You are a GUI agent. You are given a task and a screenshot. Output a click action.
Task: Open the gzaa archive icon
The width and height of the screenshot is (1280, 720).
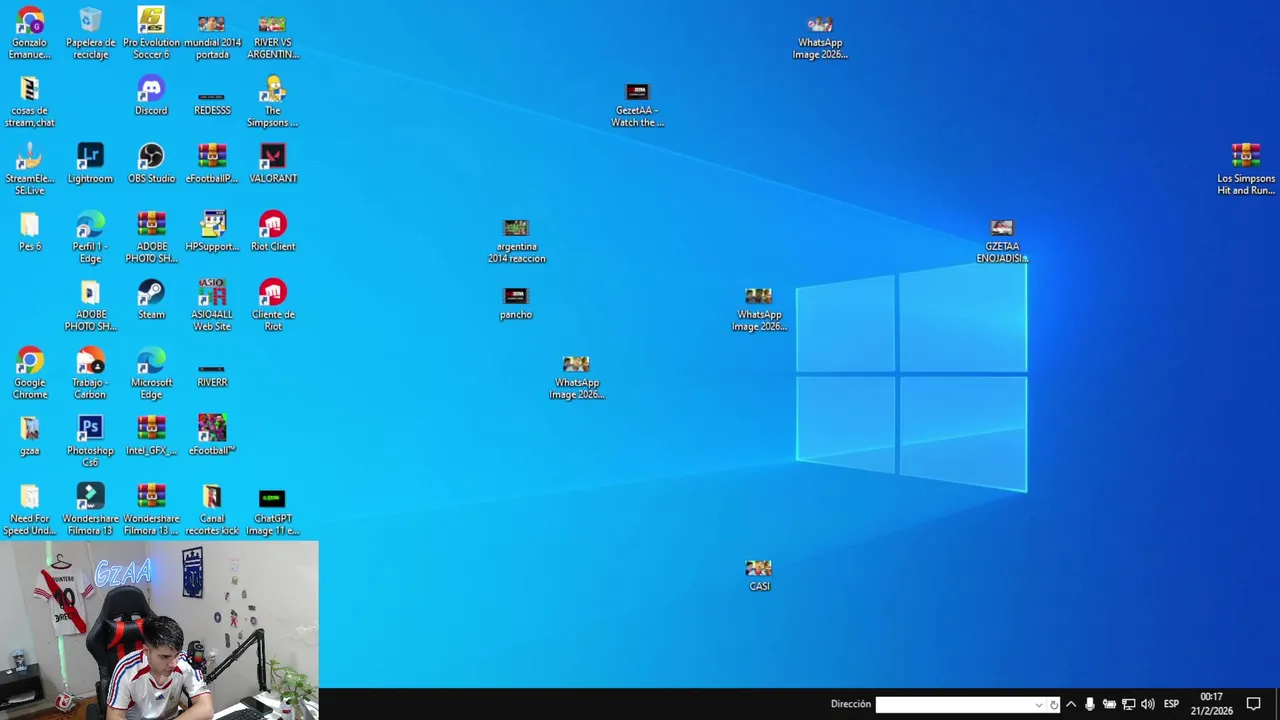pyautogui.click(x=30, y=435)
